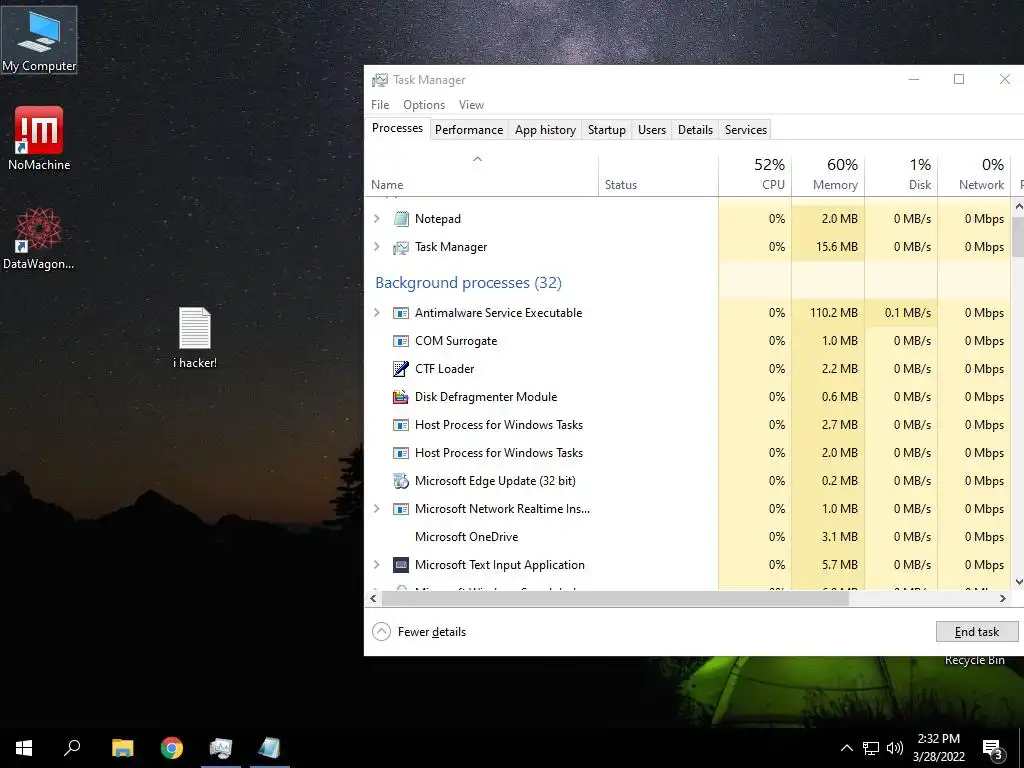Image resolution: width=1024 pixels, height=768 pixels.
Task: Click the Task Manager title bar icon
Action: (x=379, y=80)
